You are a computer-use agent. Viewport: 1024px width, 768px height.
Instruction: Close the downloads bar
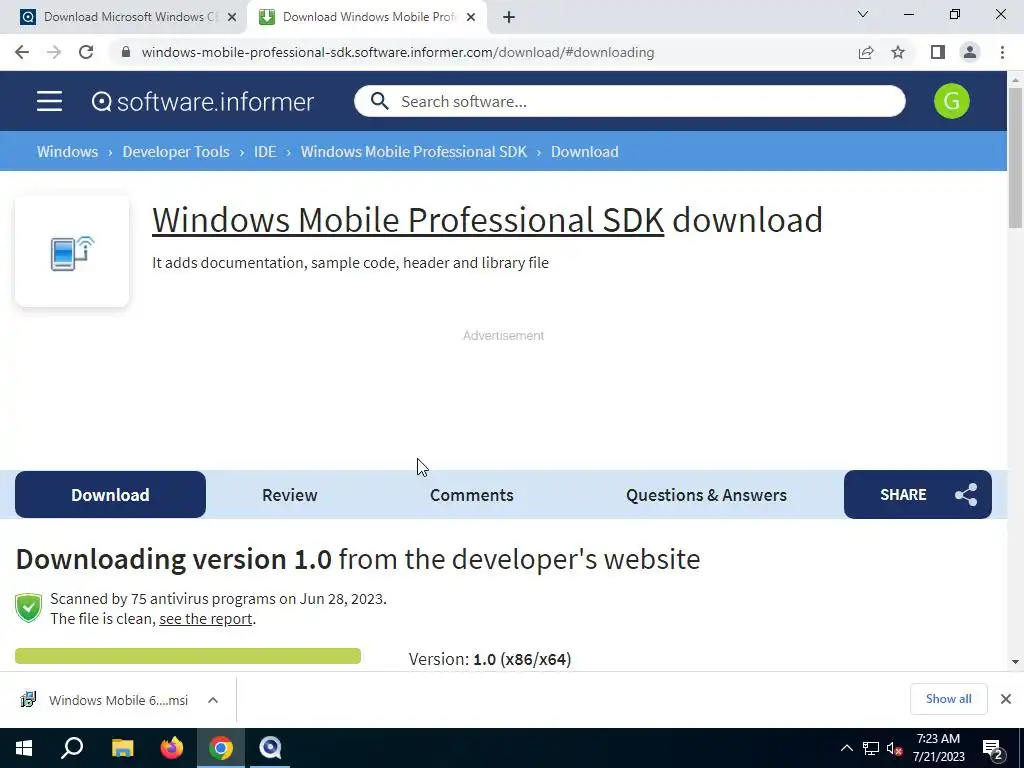pos(1006,699)
